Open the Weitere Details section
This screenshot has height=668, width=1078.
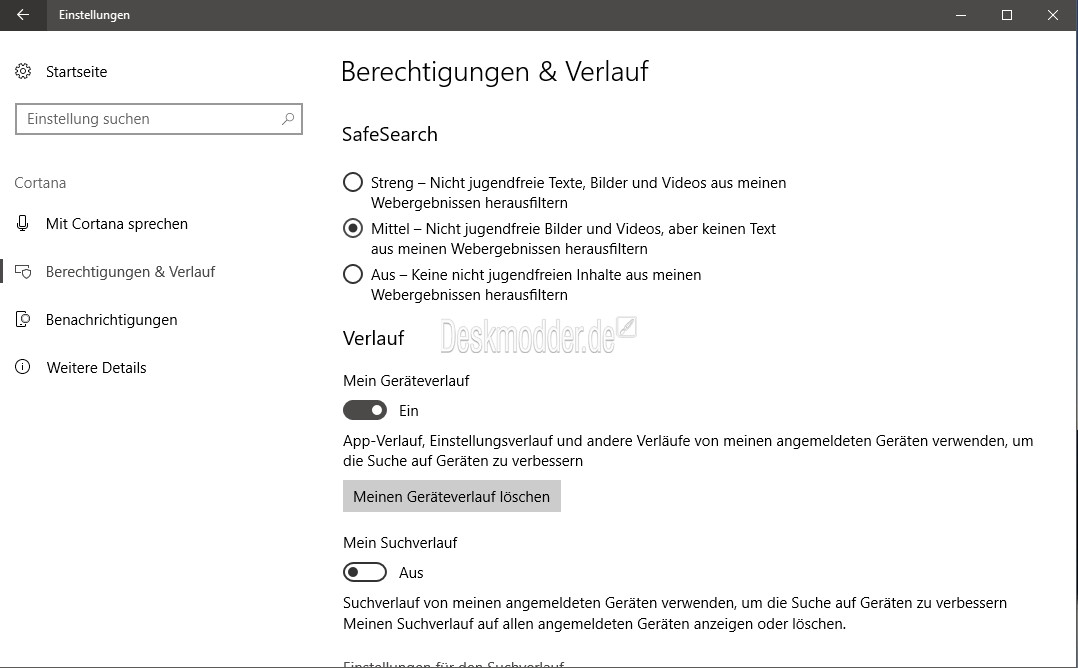coord(96,368)
